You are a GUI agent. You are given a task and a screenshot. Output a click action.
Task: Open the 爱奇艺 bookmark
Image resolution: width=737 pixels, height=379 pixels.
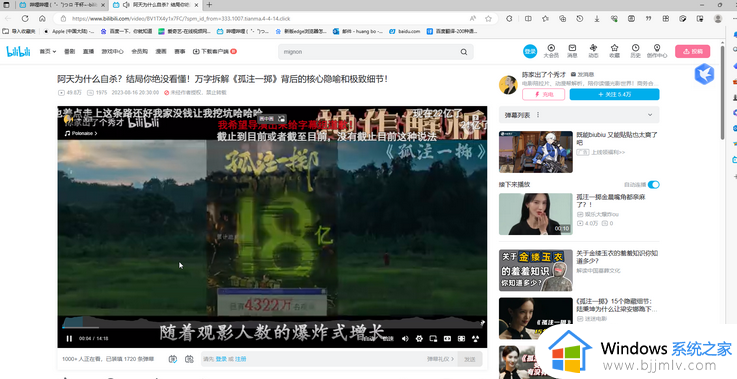point(184,32)
